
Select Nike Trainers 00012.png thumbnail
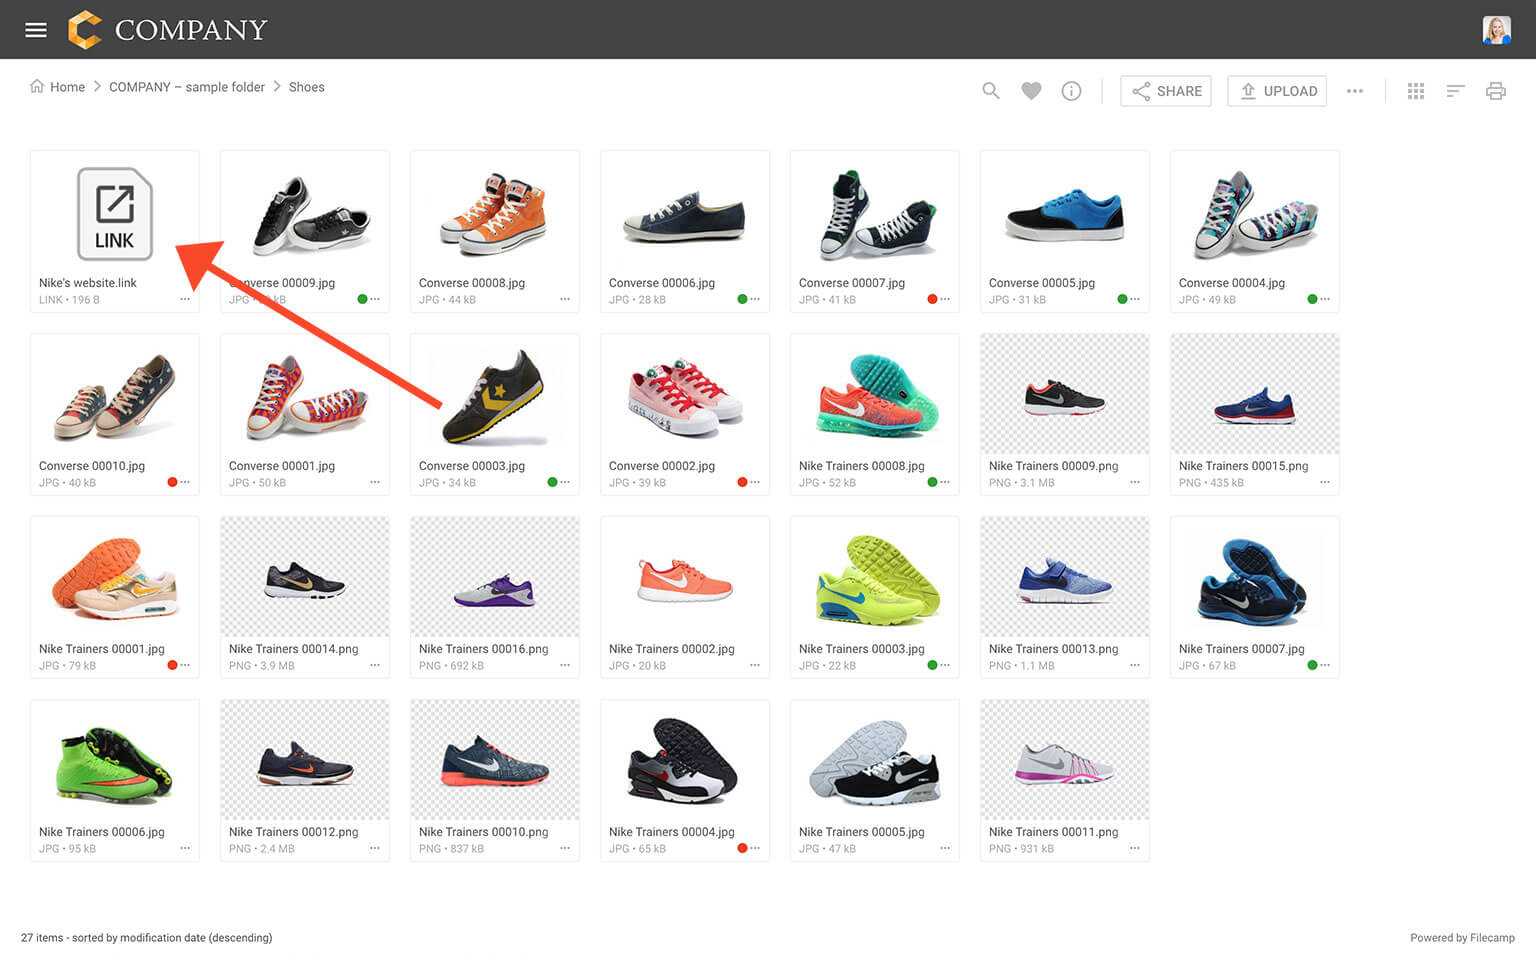[x=305, y=761]
